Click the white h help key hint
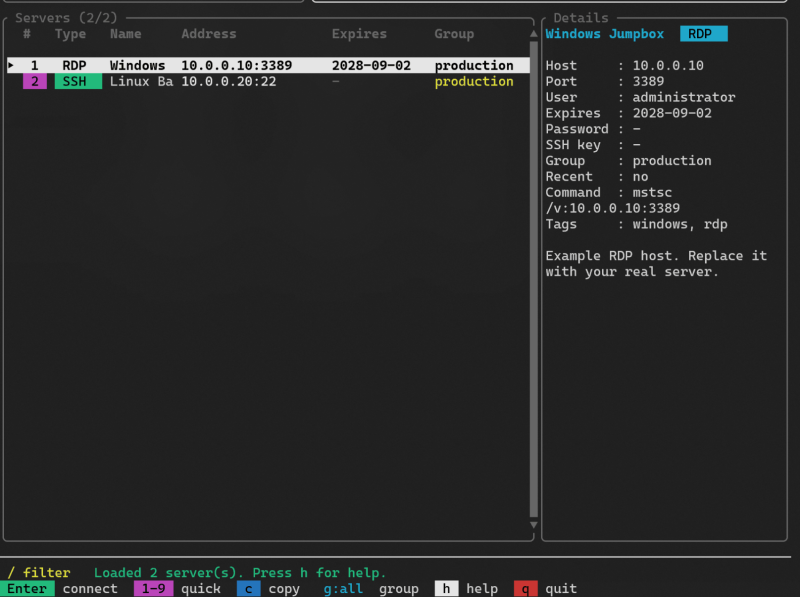 tap(446, 589)
